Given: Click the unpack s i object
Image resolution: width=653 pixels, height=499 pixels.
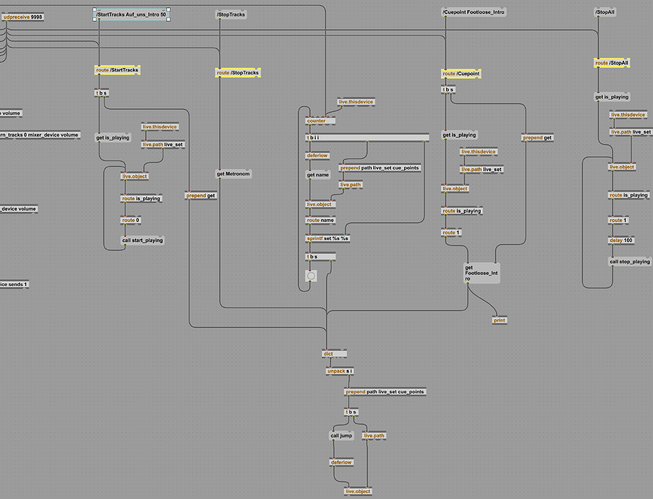Looking at the screenshot, I should 340,371.
